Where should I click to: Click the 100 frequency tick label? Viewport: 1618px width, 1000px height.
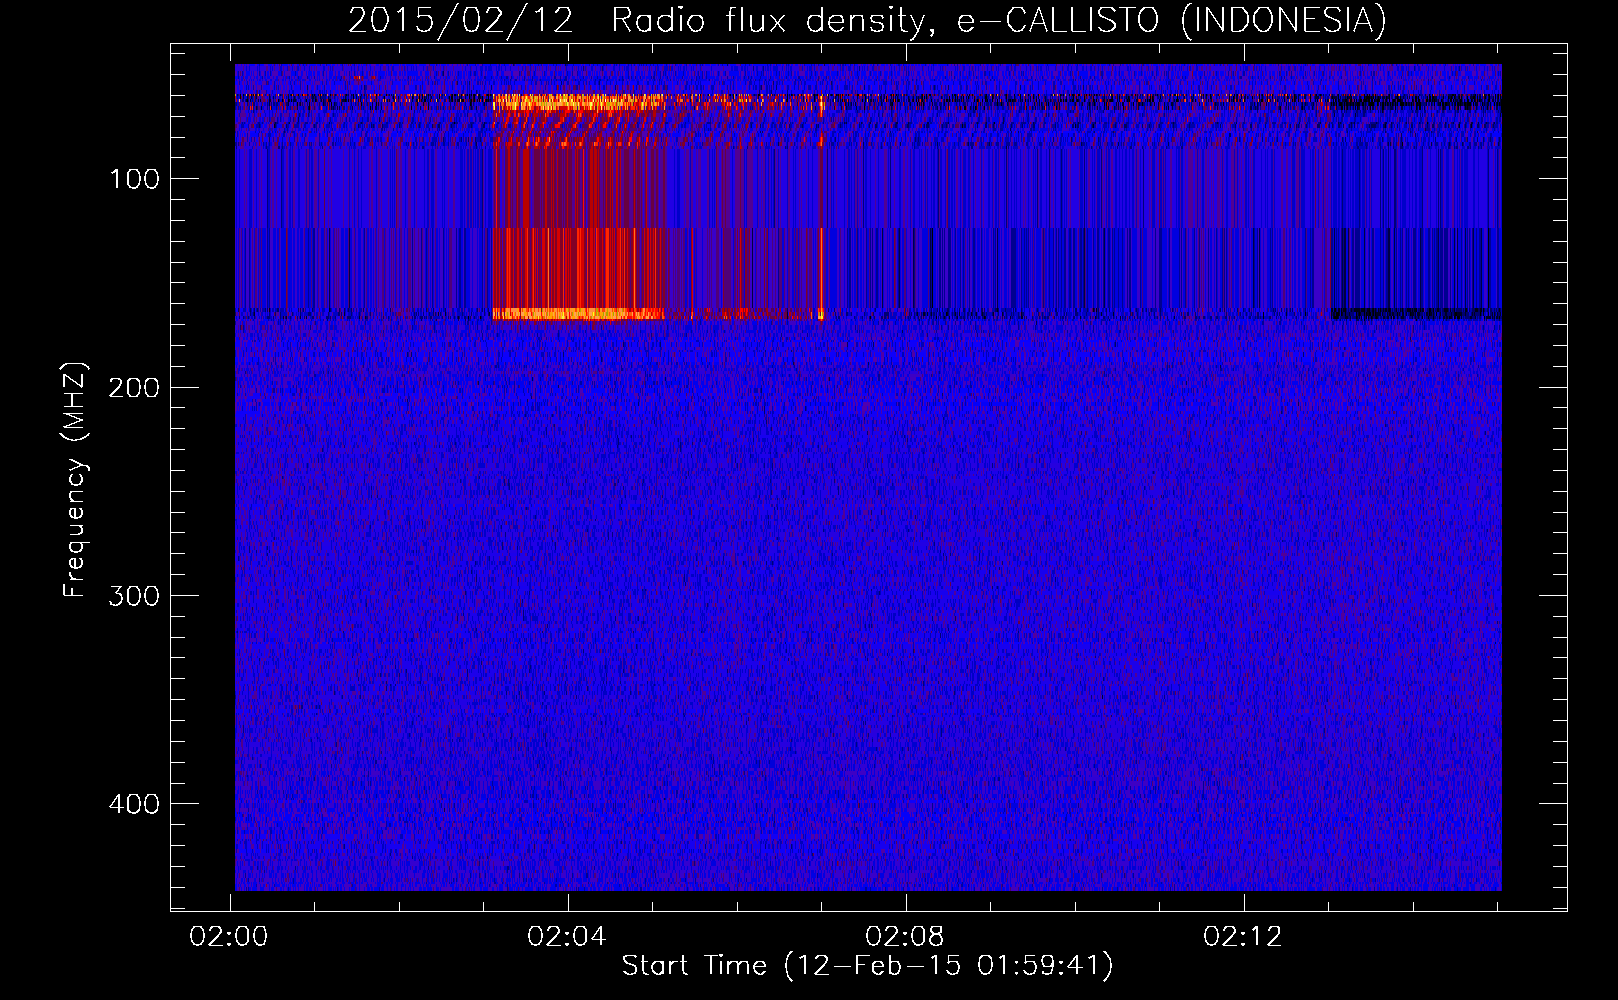click(134, 179)
